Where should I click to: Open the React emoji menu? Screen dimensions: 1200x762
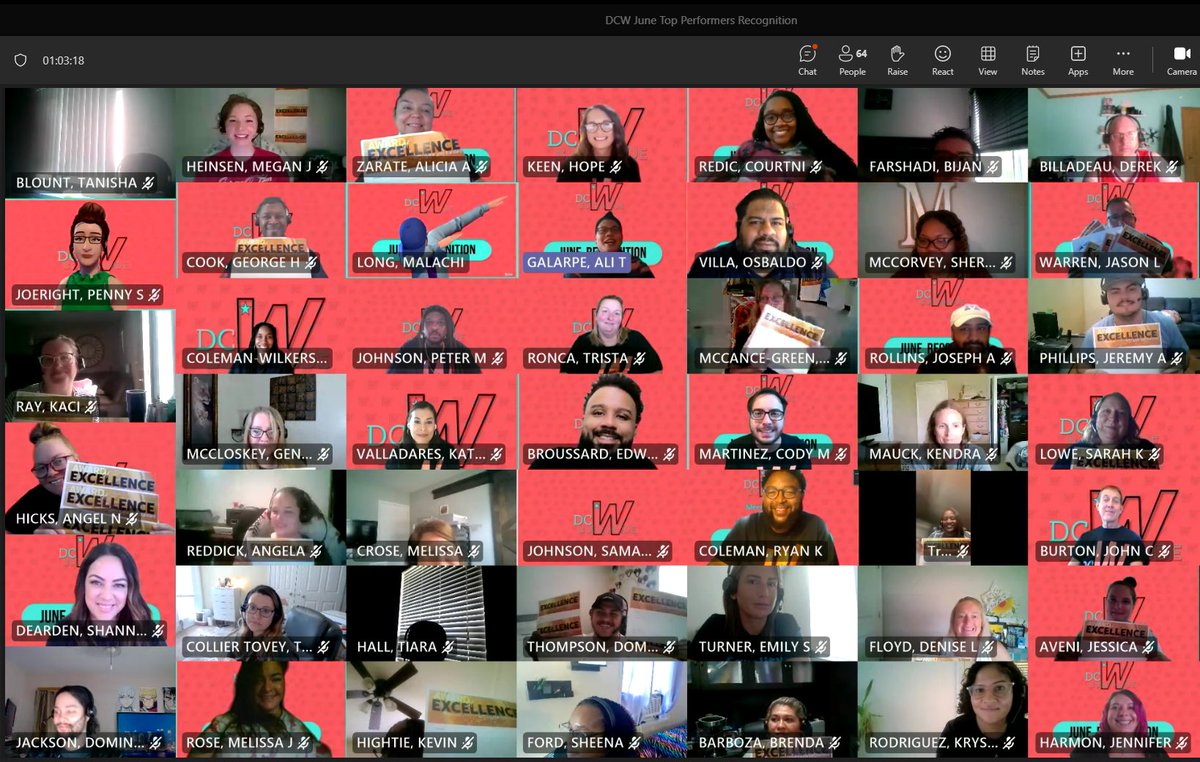point(942,60)
